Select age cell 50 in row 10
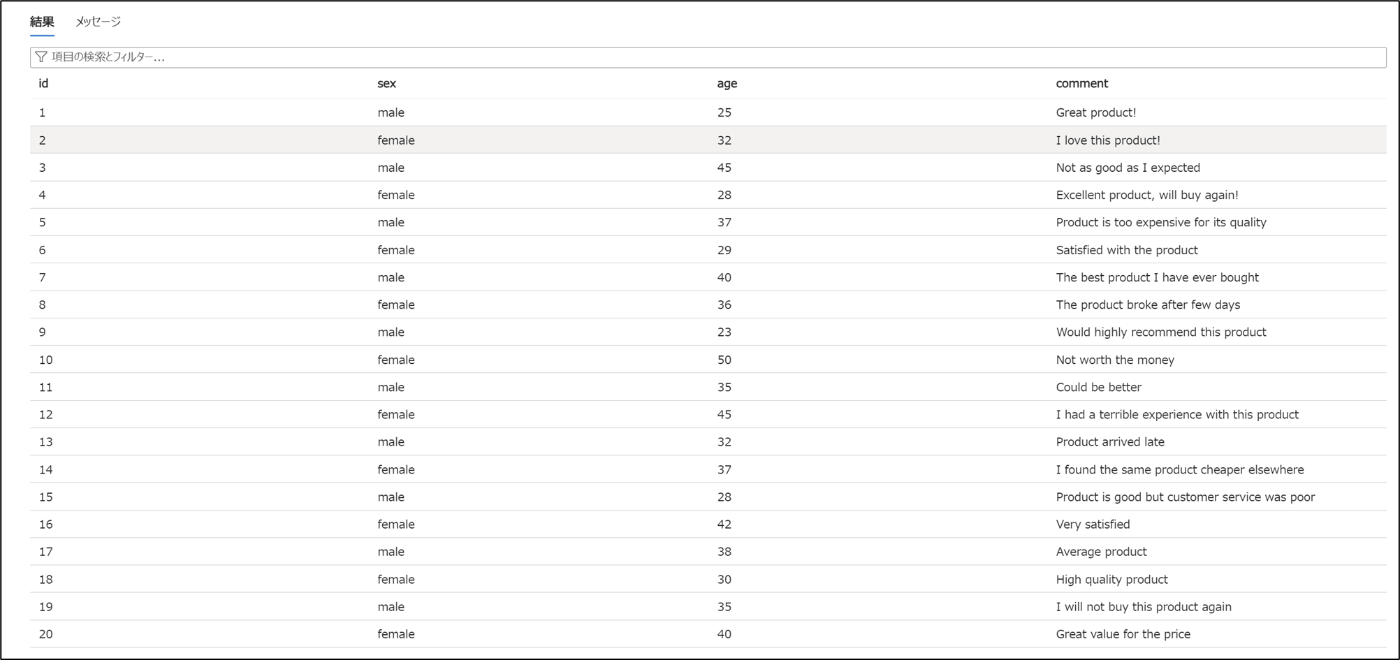Screen dimensions: 1400x660 point(724,360)
